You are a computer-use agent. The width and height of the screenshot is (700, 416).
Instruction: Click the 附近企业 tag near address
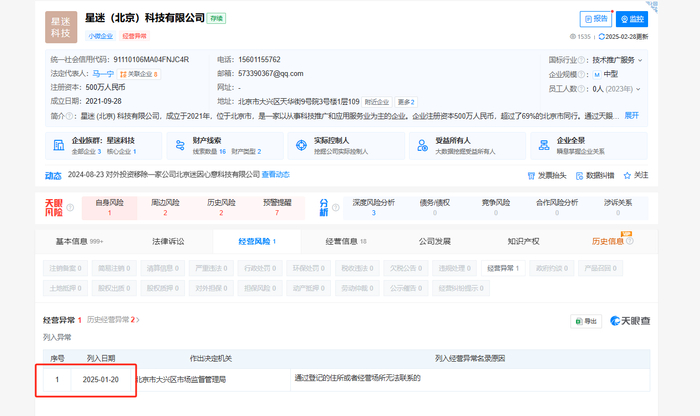click(x=377, y=102)
